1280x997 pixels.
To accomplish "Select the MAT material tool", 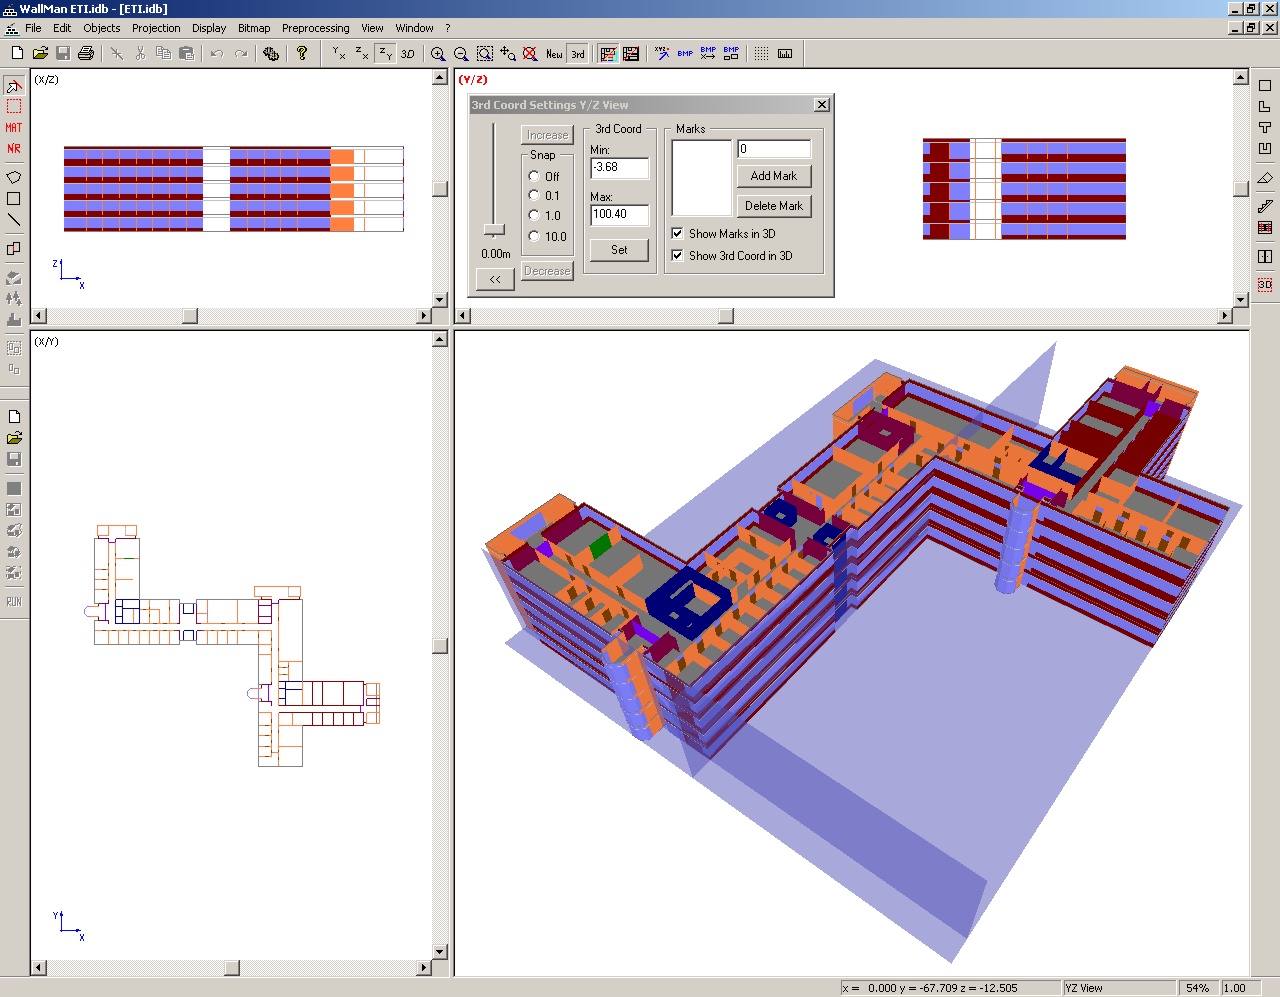I will coord(14,127).
